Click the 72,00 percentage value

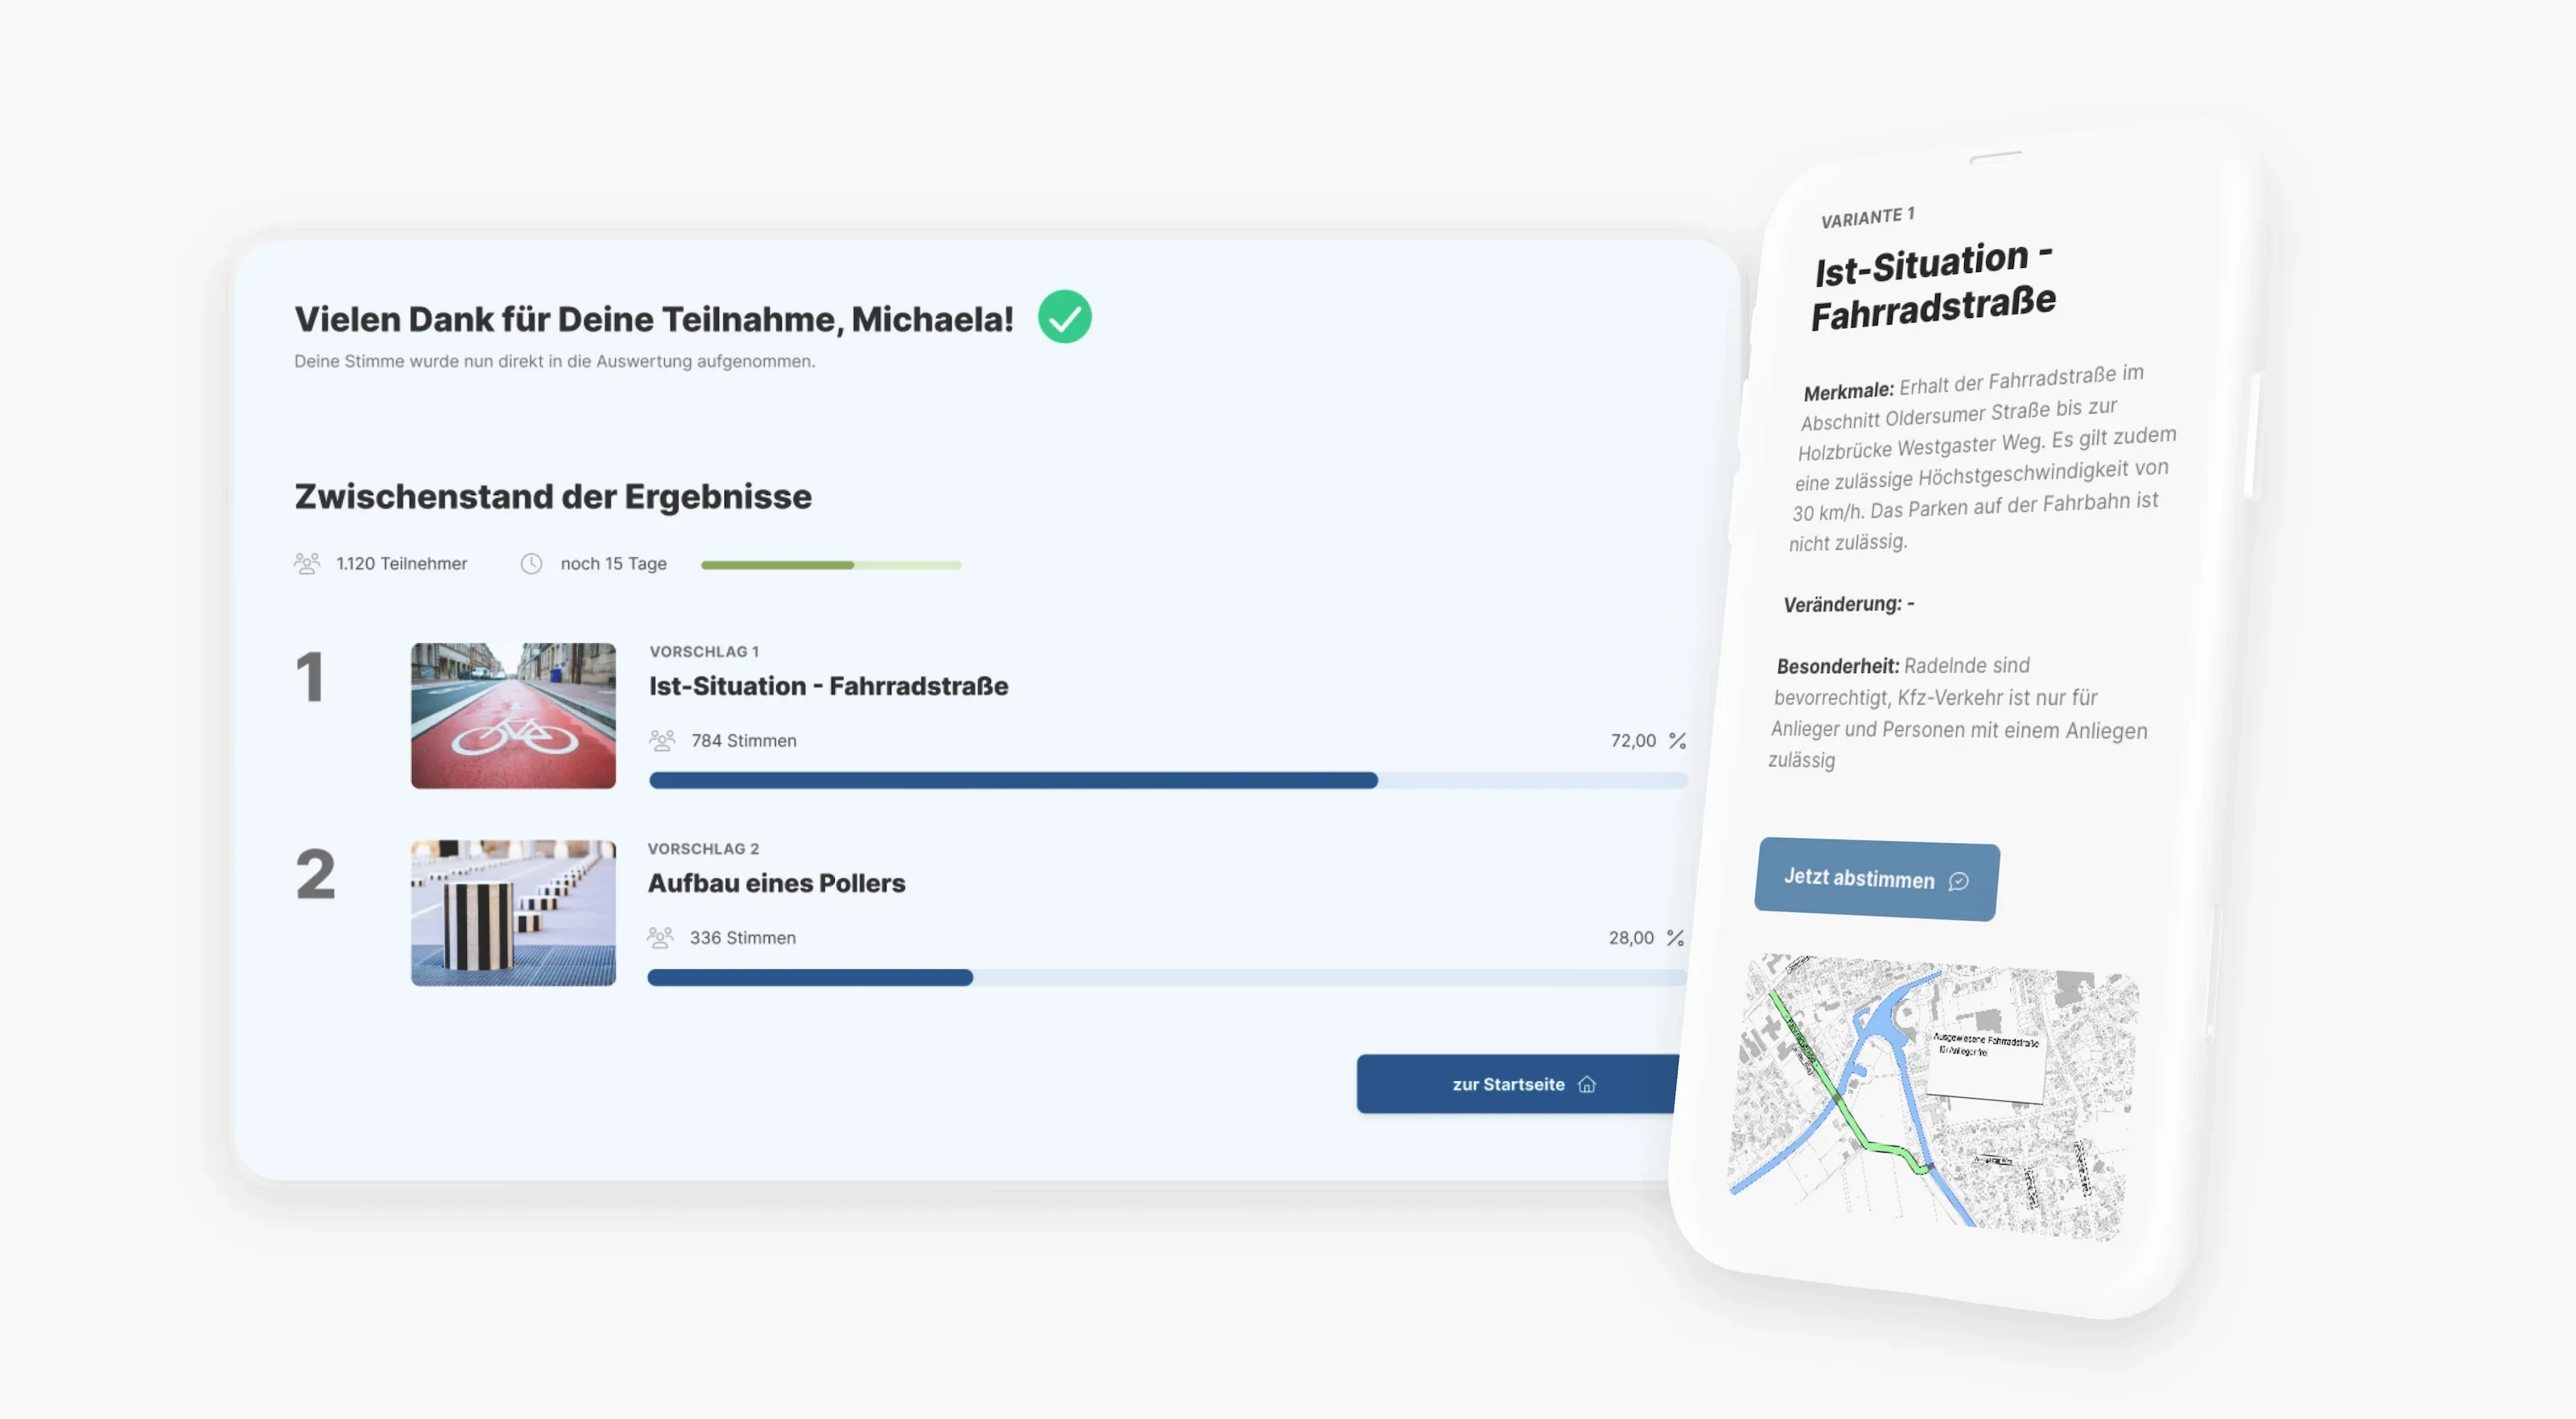click(1633, 740)
